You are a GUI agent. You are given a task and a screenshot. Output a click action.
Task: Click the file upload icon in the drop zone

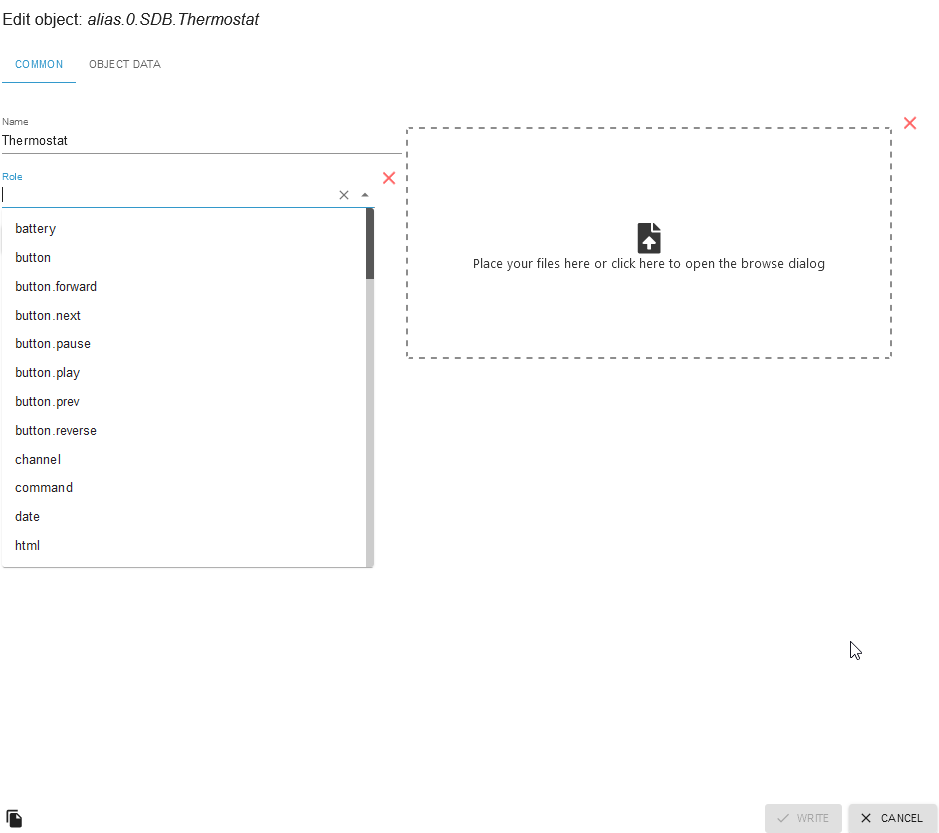649,238
